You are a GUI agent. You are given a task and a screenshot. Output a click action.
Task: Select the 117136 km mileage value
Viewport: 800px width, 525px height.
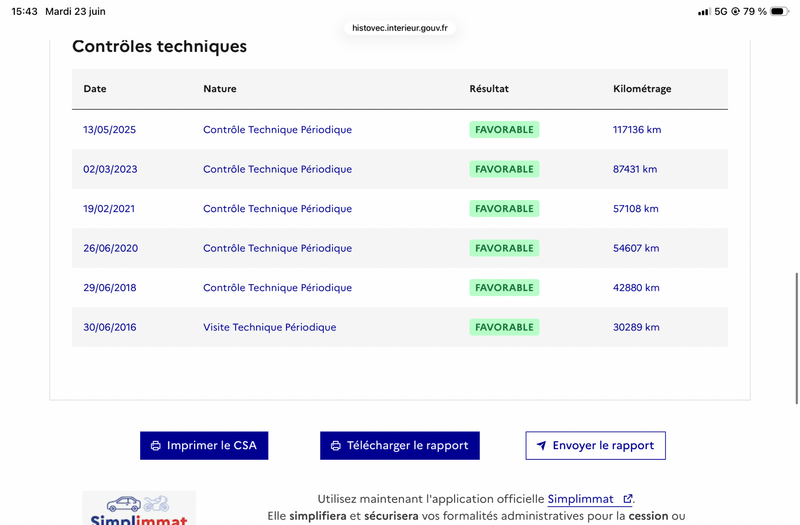coord(637,130)
